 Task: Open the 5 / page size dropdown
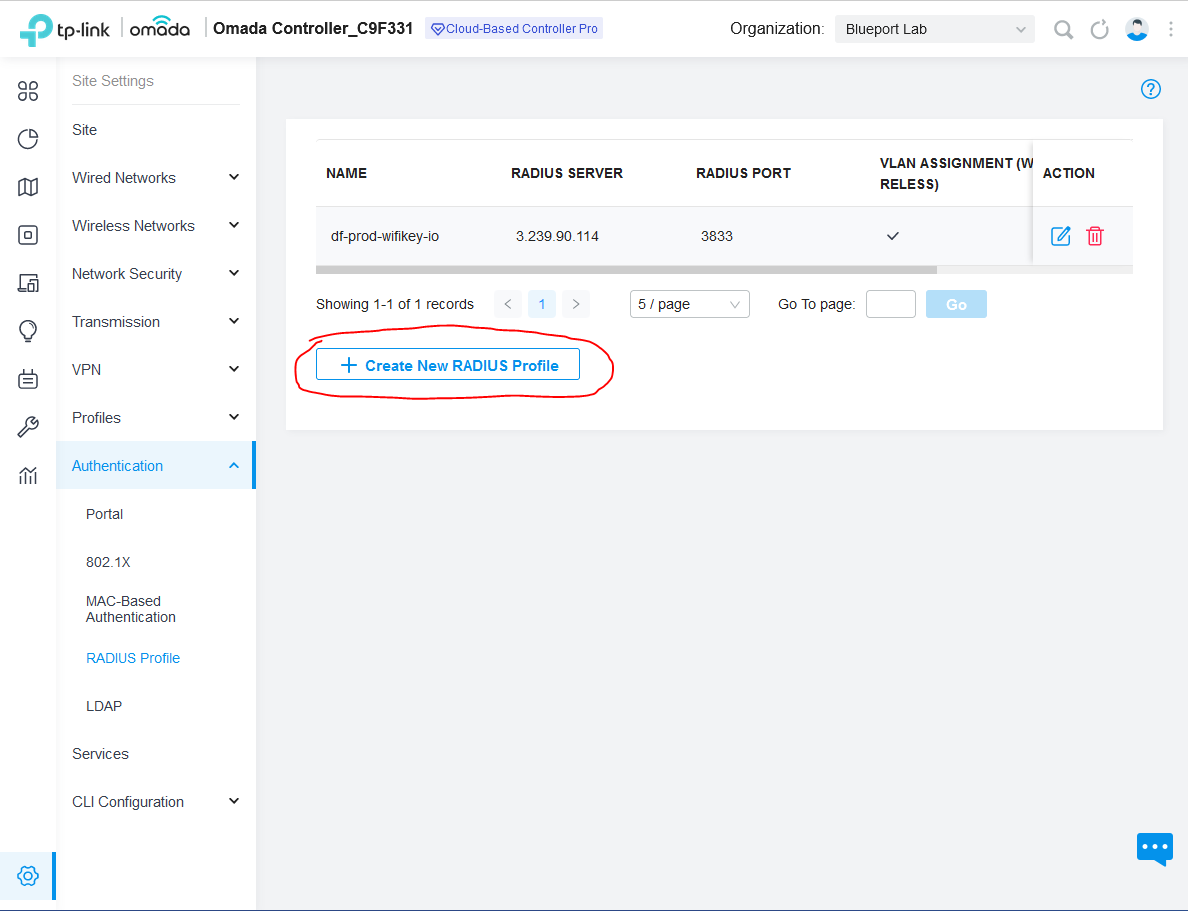tap(689, 304)
